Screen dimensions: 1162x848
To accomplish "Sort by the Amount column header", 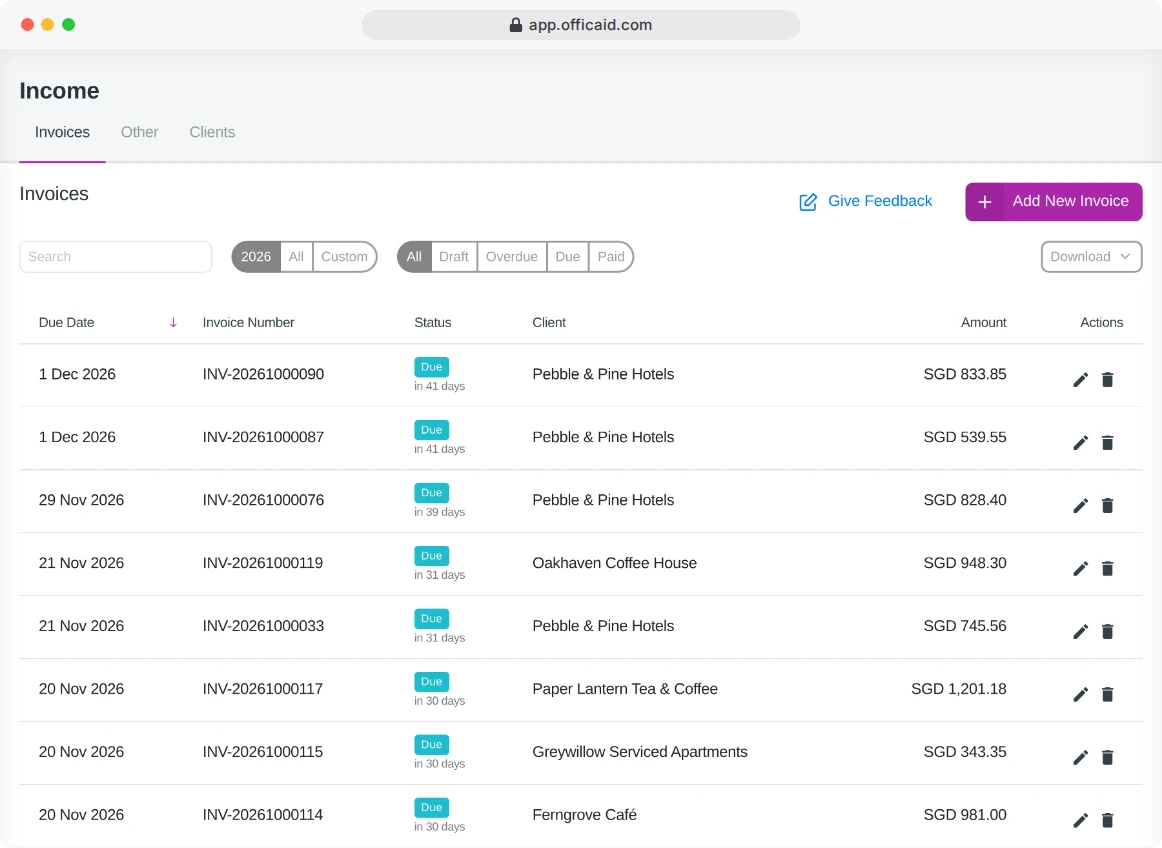I will tap(983, 322).
